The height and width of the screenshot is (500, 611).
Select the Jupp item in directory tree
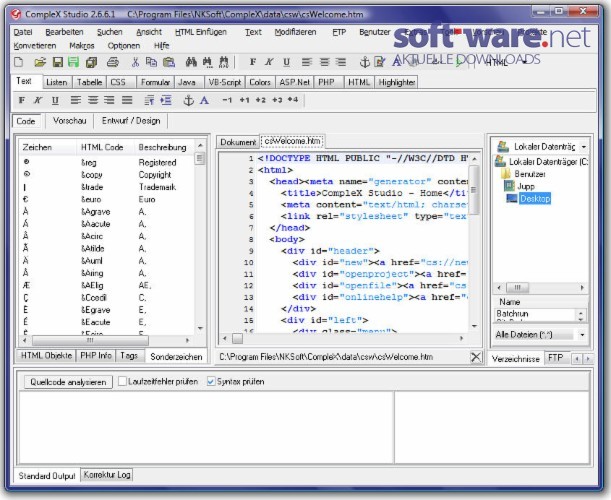(x=526, y=186)
